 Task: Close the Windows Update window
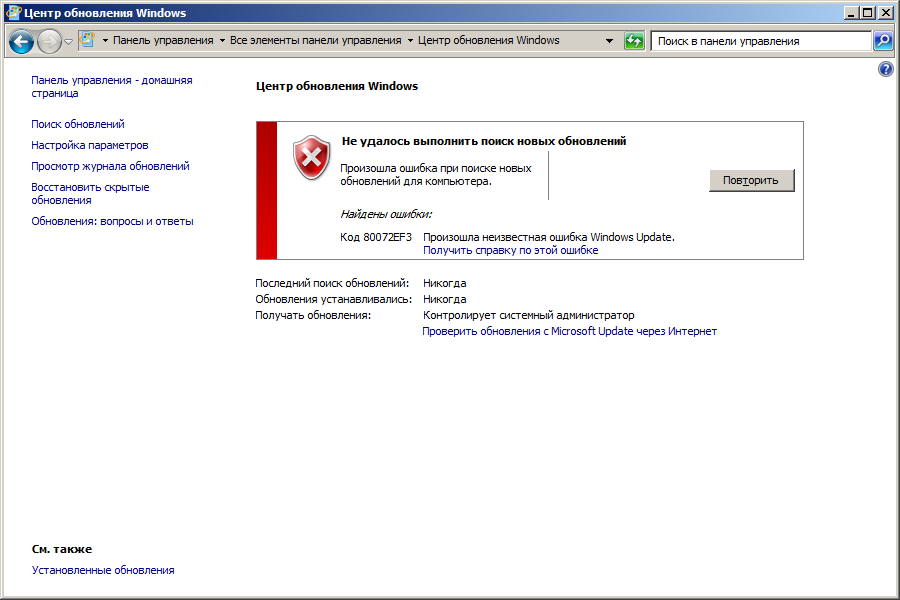pos(886,12)
